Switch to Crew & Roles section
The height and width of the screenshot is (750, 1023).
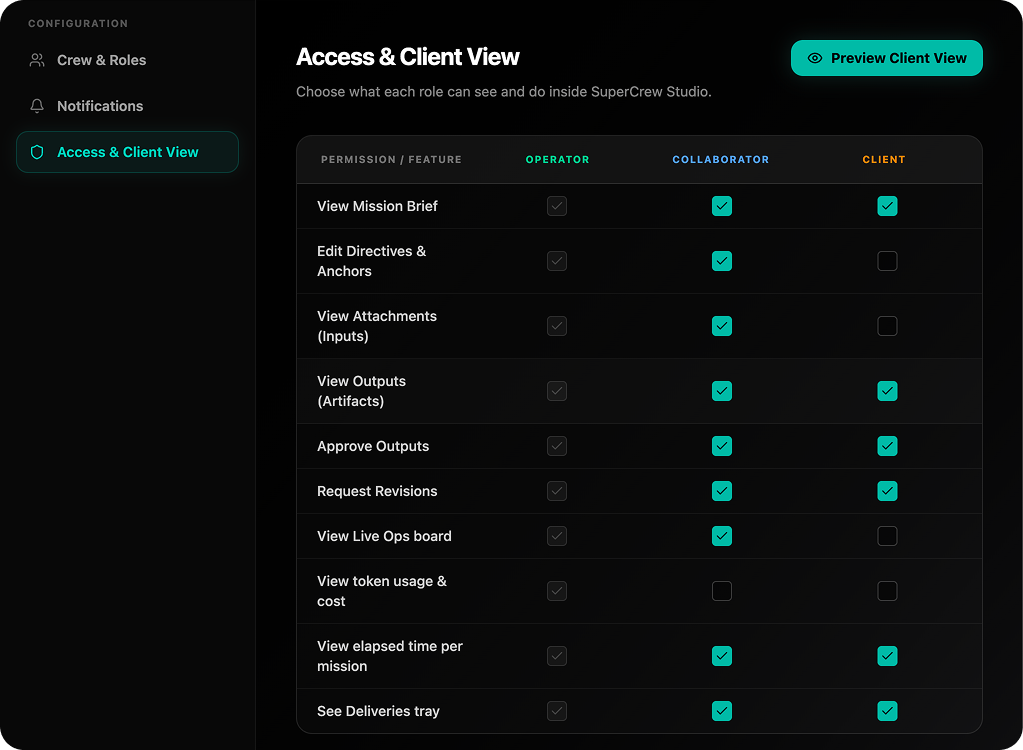tap(101, 60)
